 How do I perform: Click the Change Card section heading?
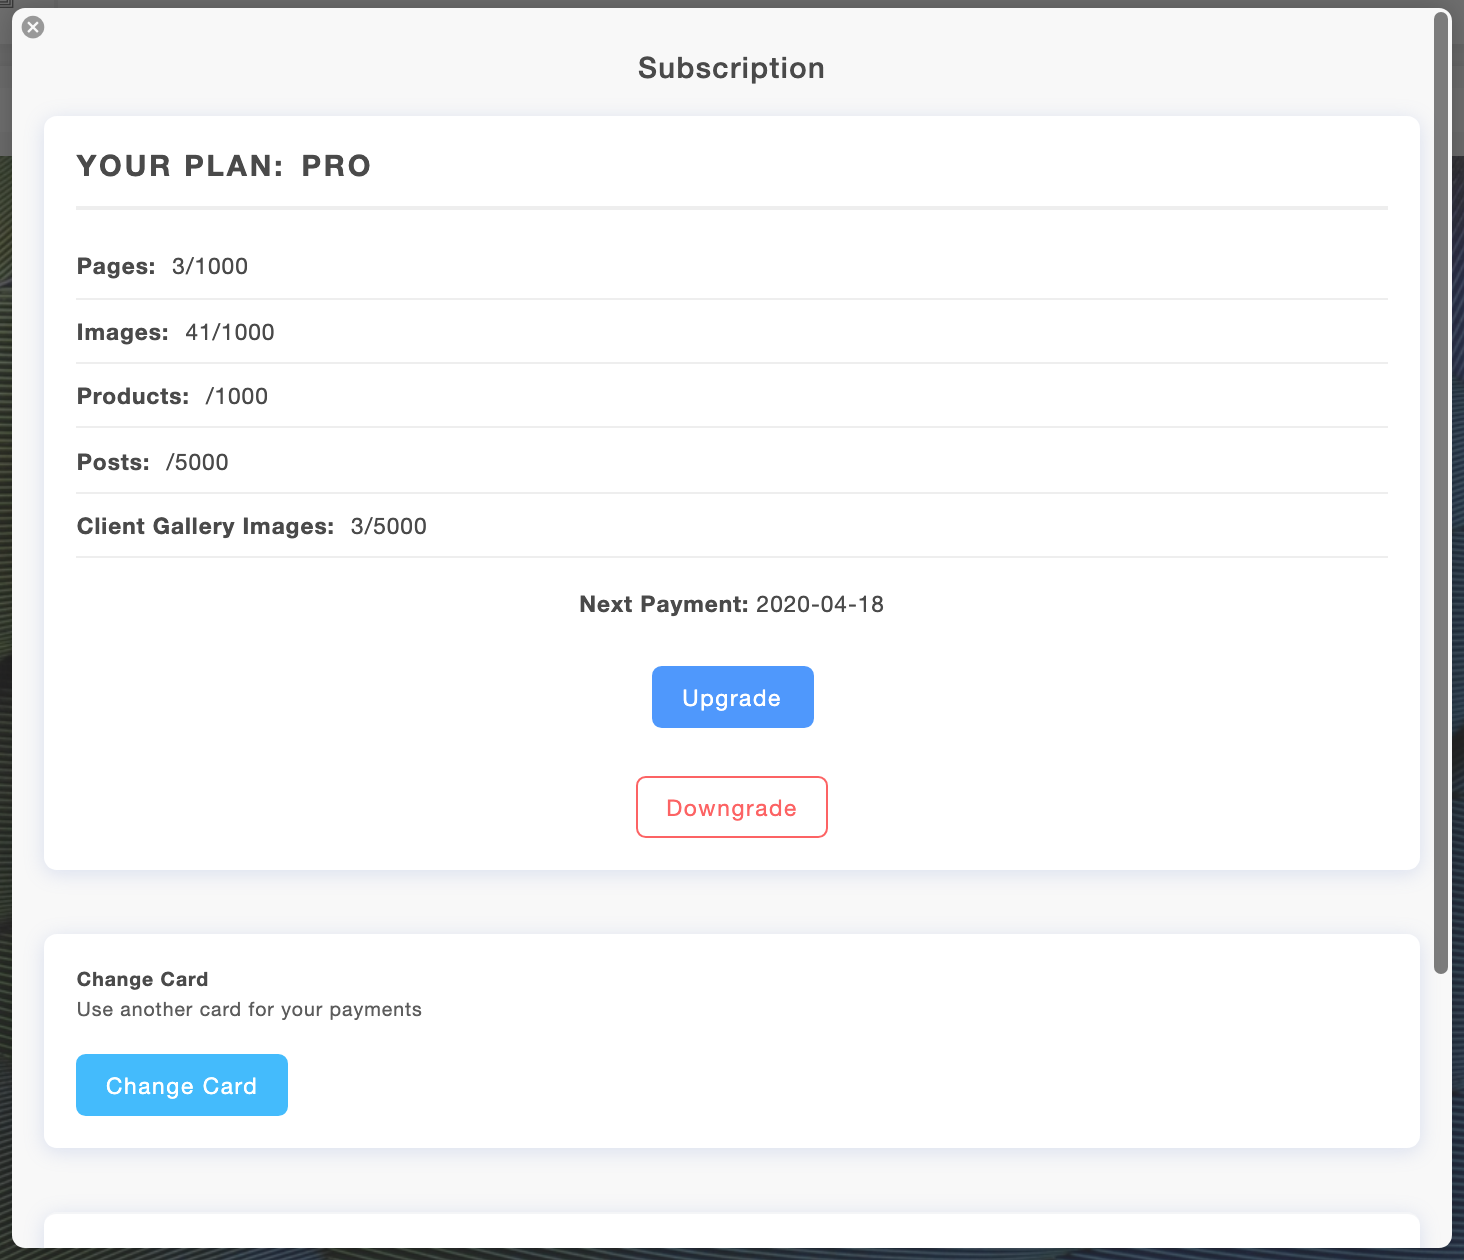tap(142, 979)
